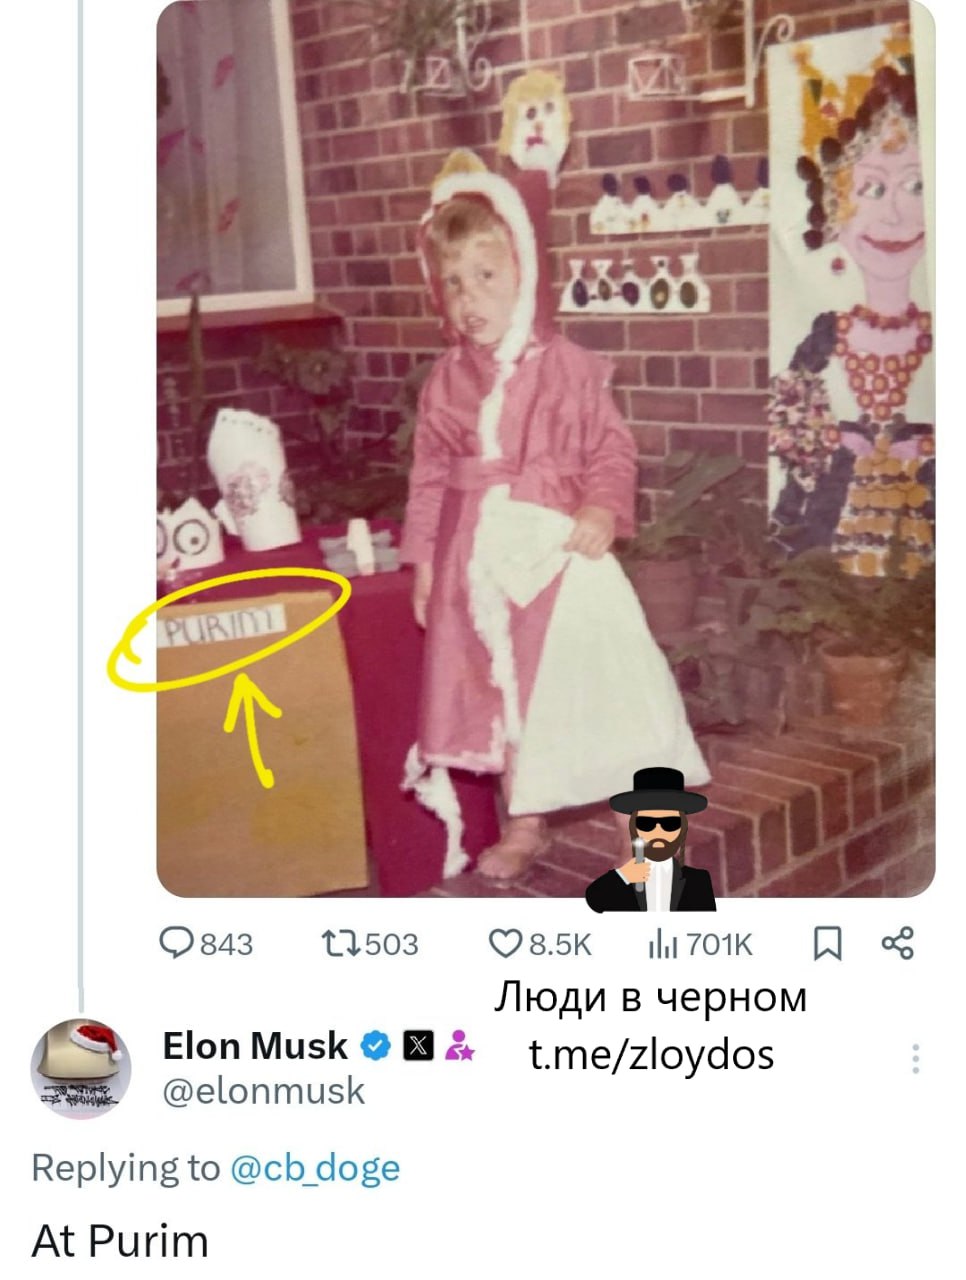
Task: Click the X affiliation badge
Action: [418, 1046]
